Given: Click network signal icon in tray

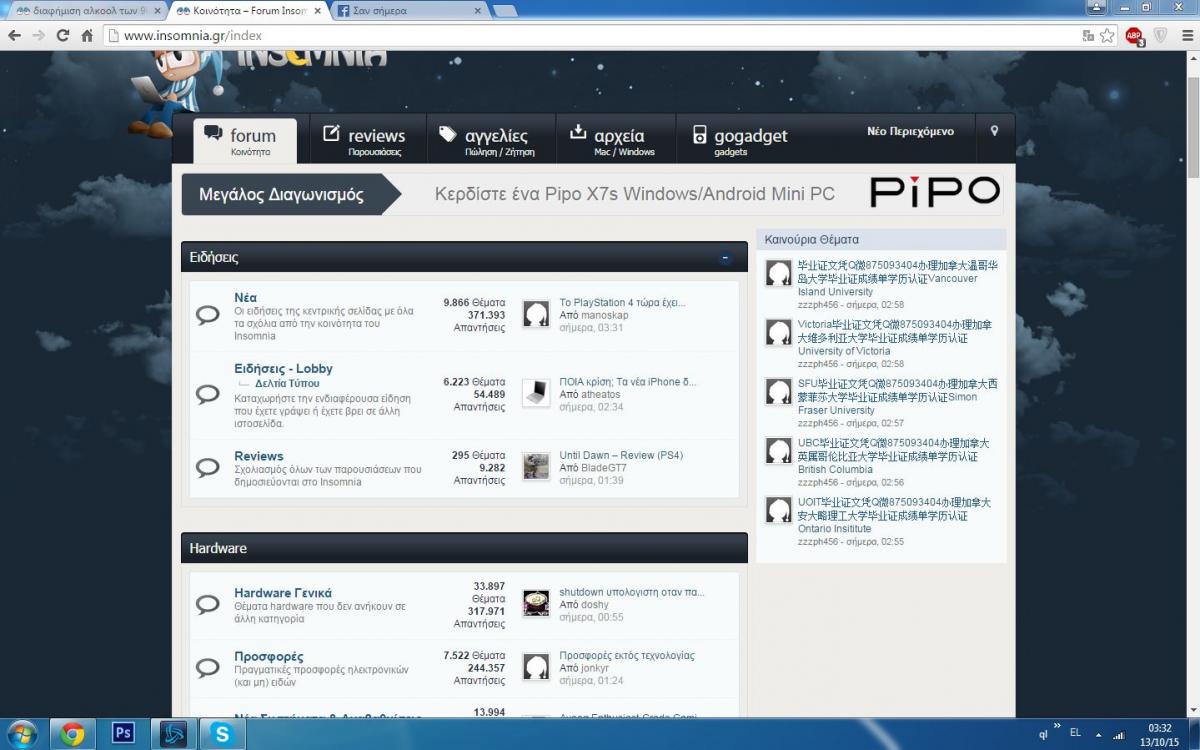Looking at the screenshot, I should point(1119,734).
